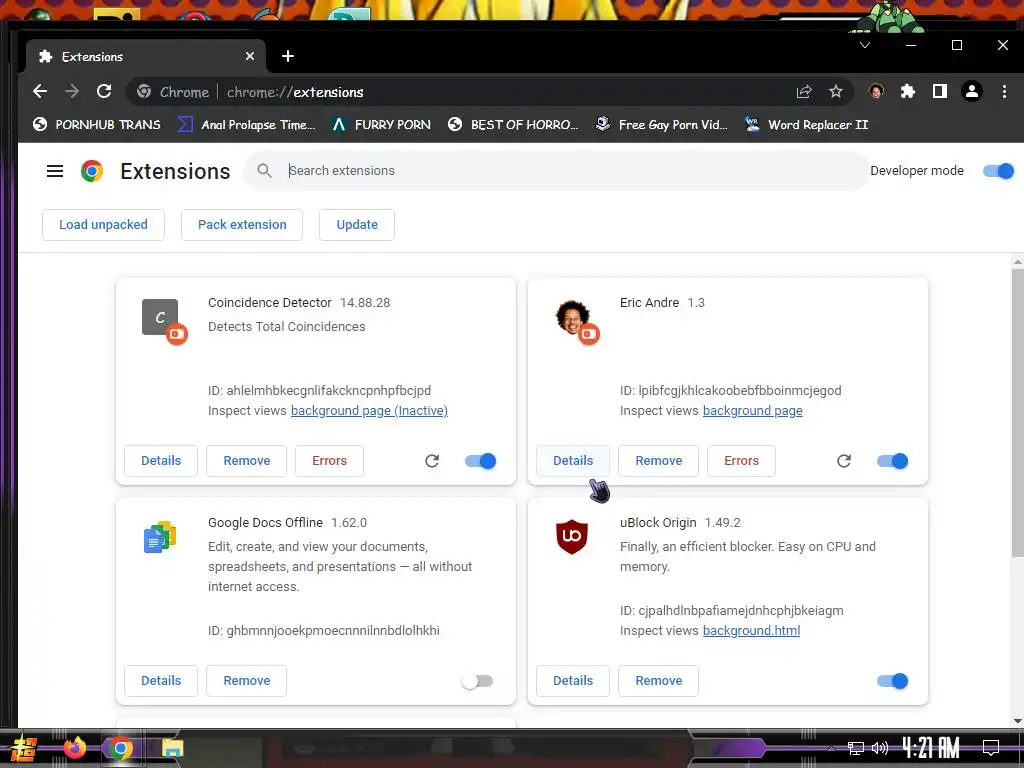
Task: Reload the page with the refresh icon
Action: 104,91
